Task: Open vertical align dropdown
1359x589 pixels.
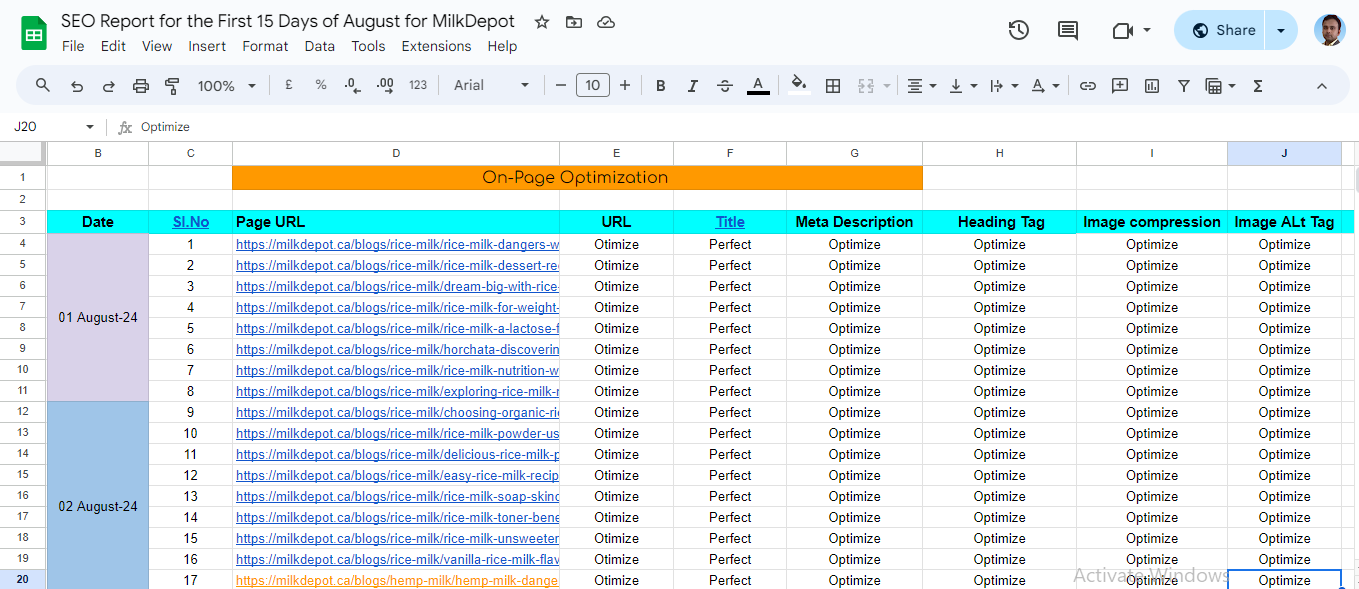Action: [962, 86]
